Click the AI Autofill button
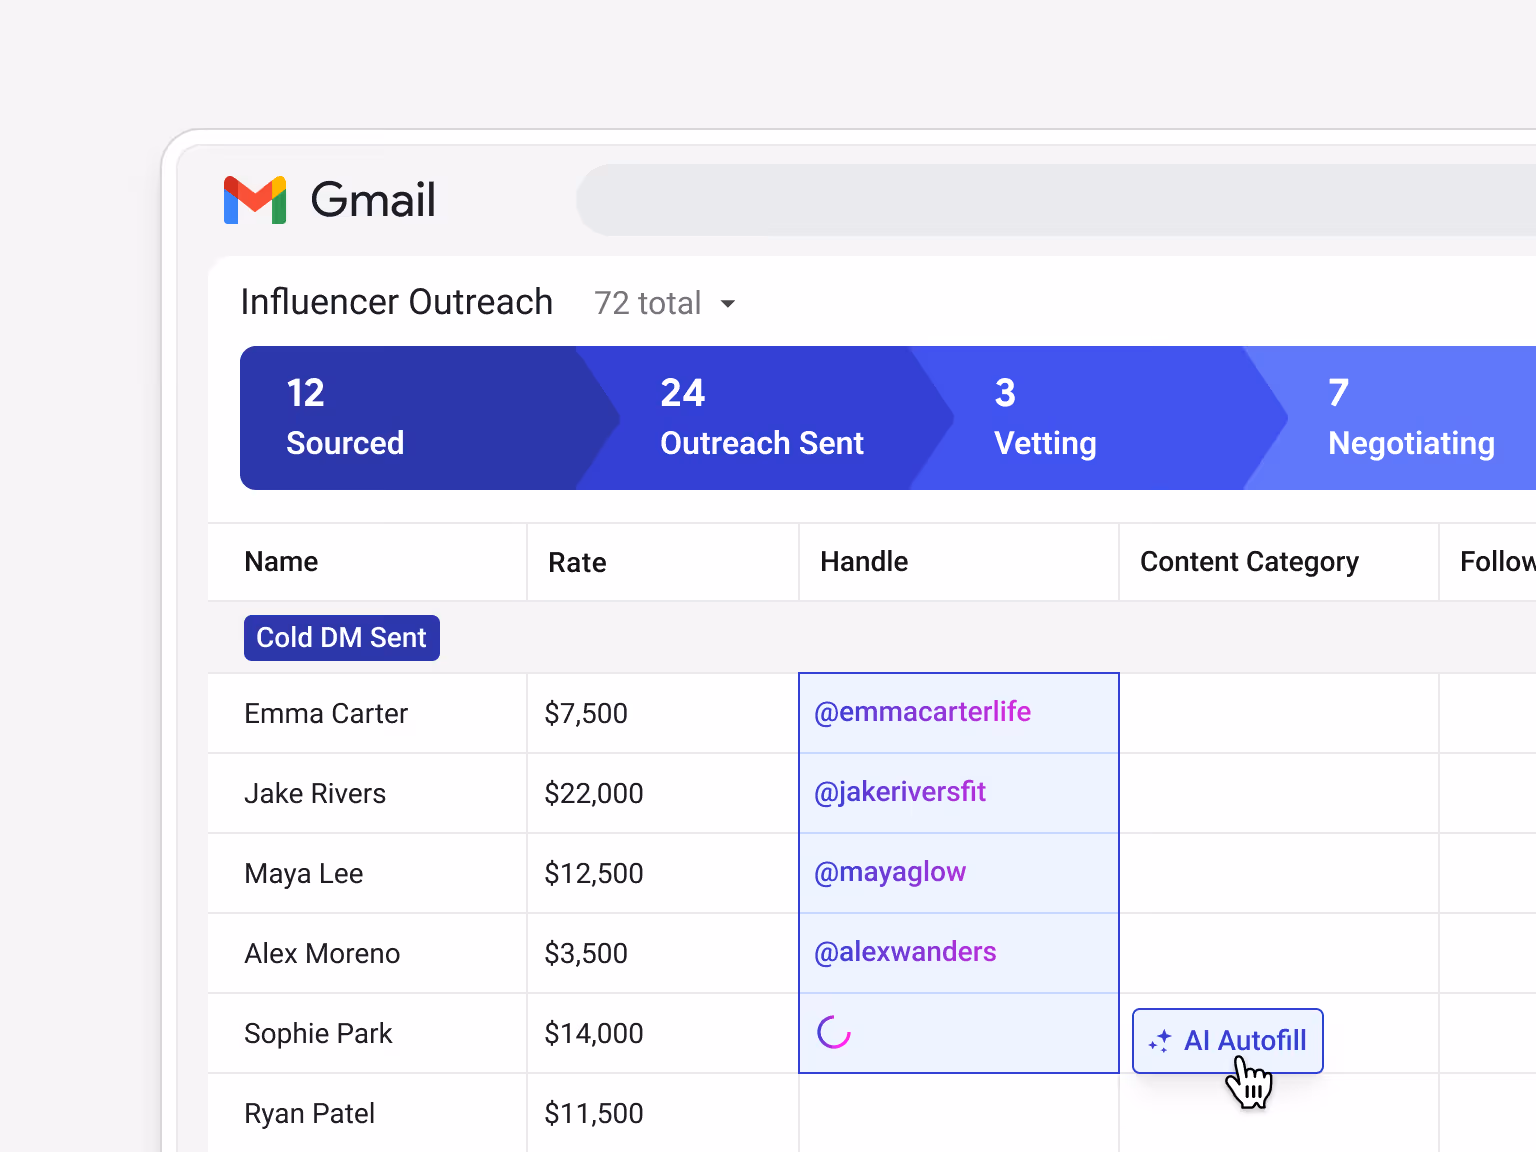 pyautogui.click(x=1228, y=1041)
